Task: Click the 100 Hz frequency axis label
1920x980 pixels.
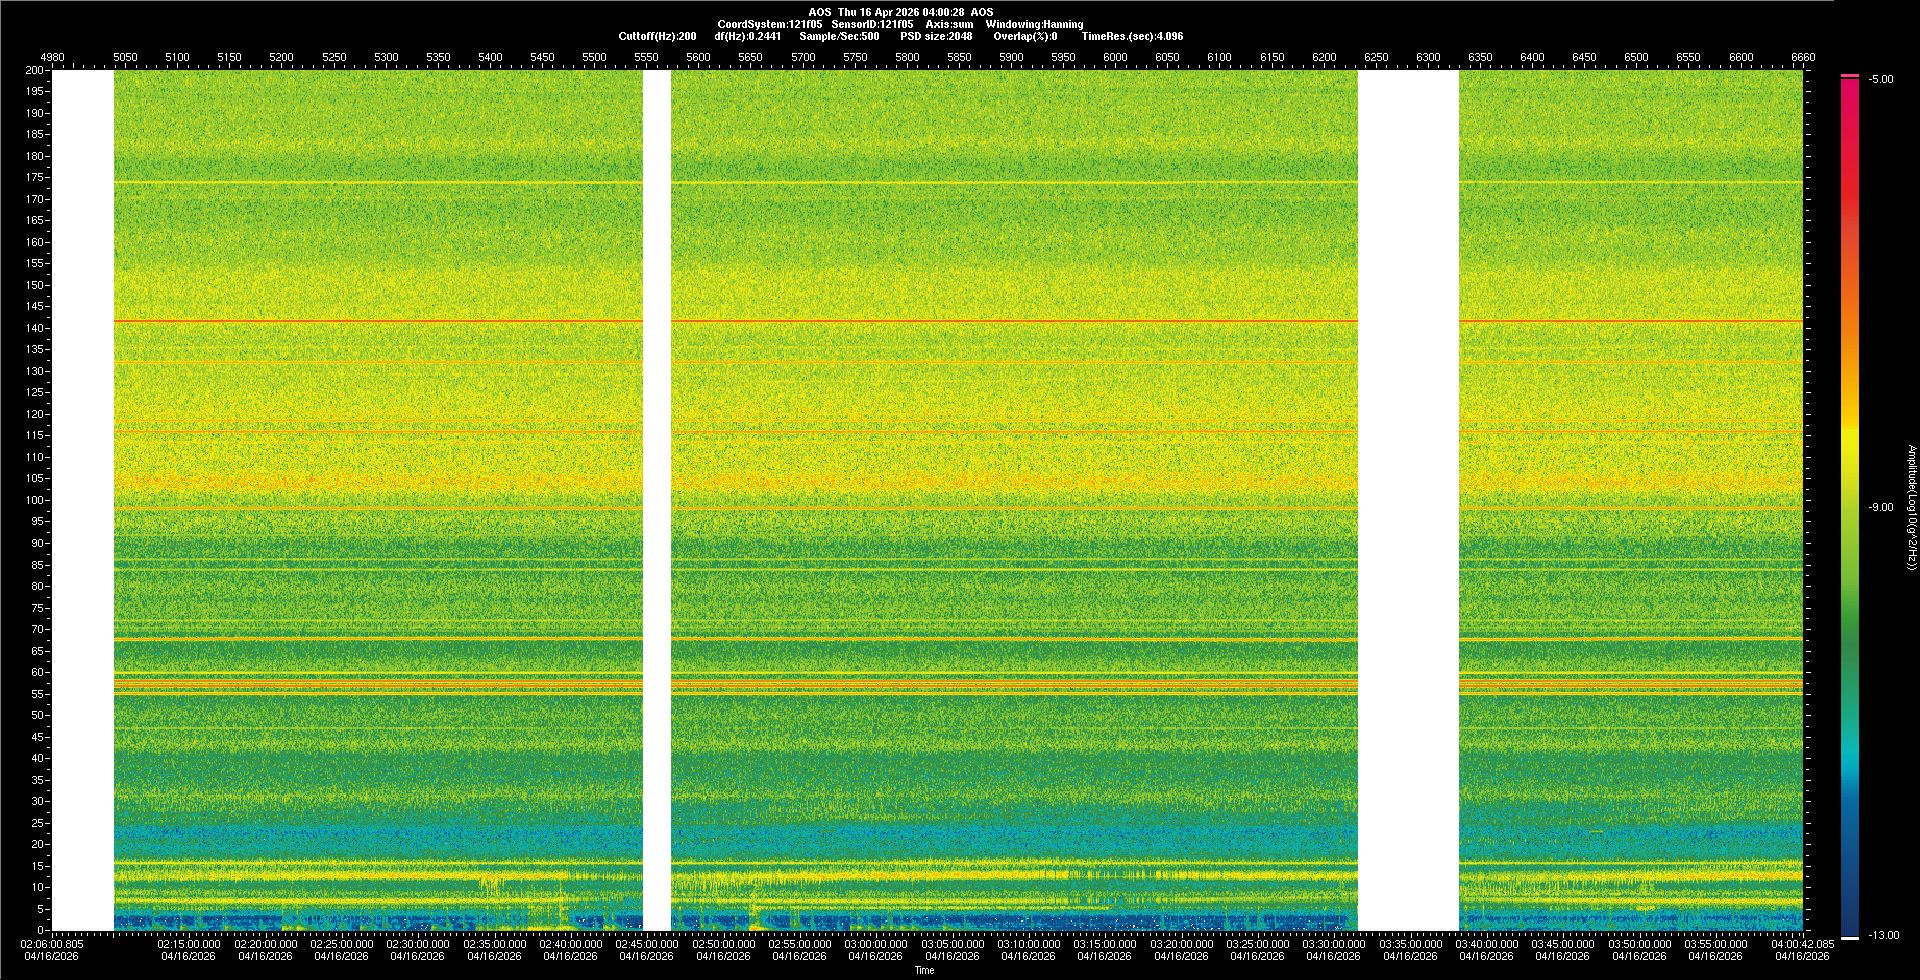Action: click(35, 500)
